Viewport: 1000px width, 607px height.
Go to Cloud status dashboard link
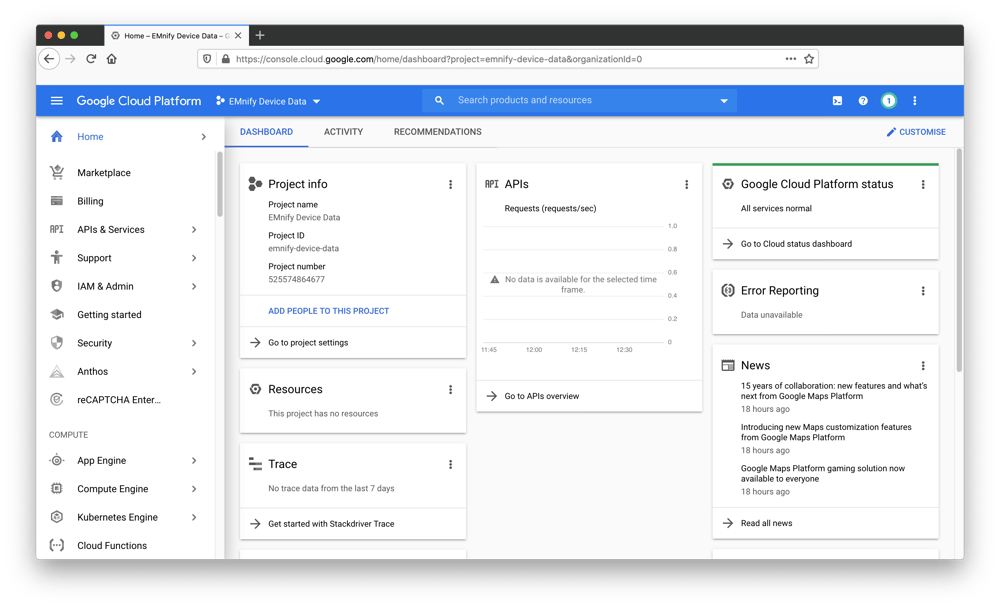[796, 244]
